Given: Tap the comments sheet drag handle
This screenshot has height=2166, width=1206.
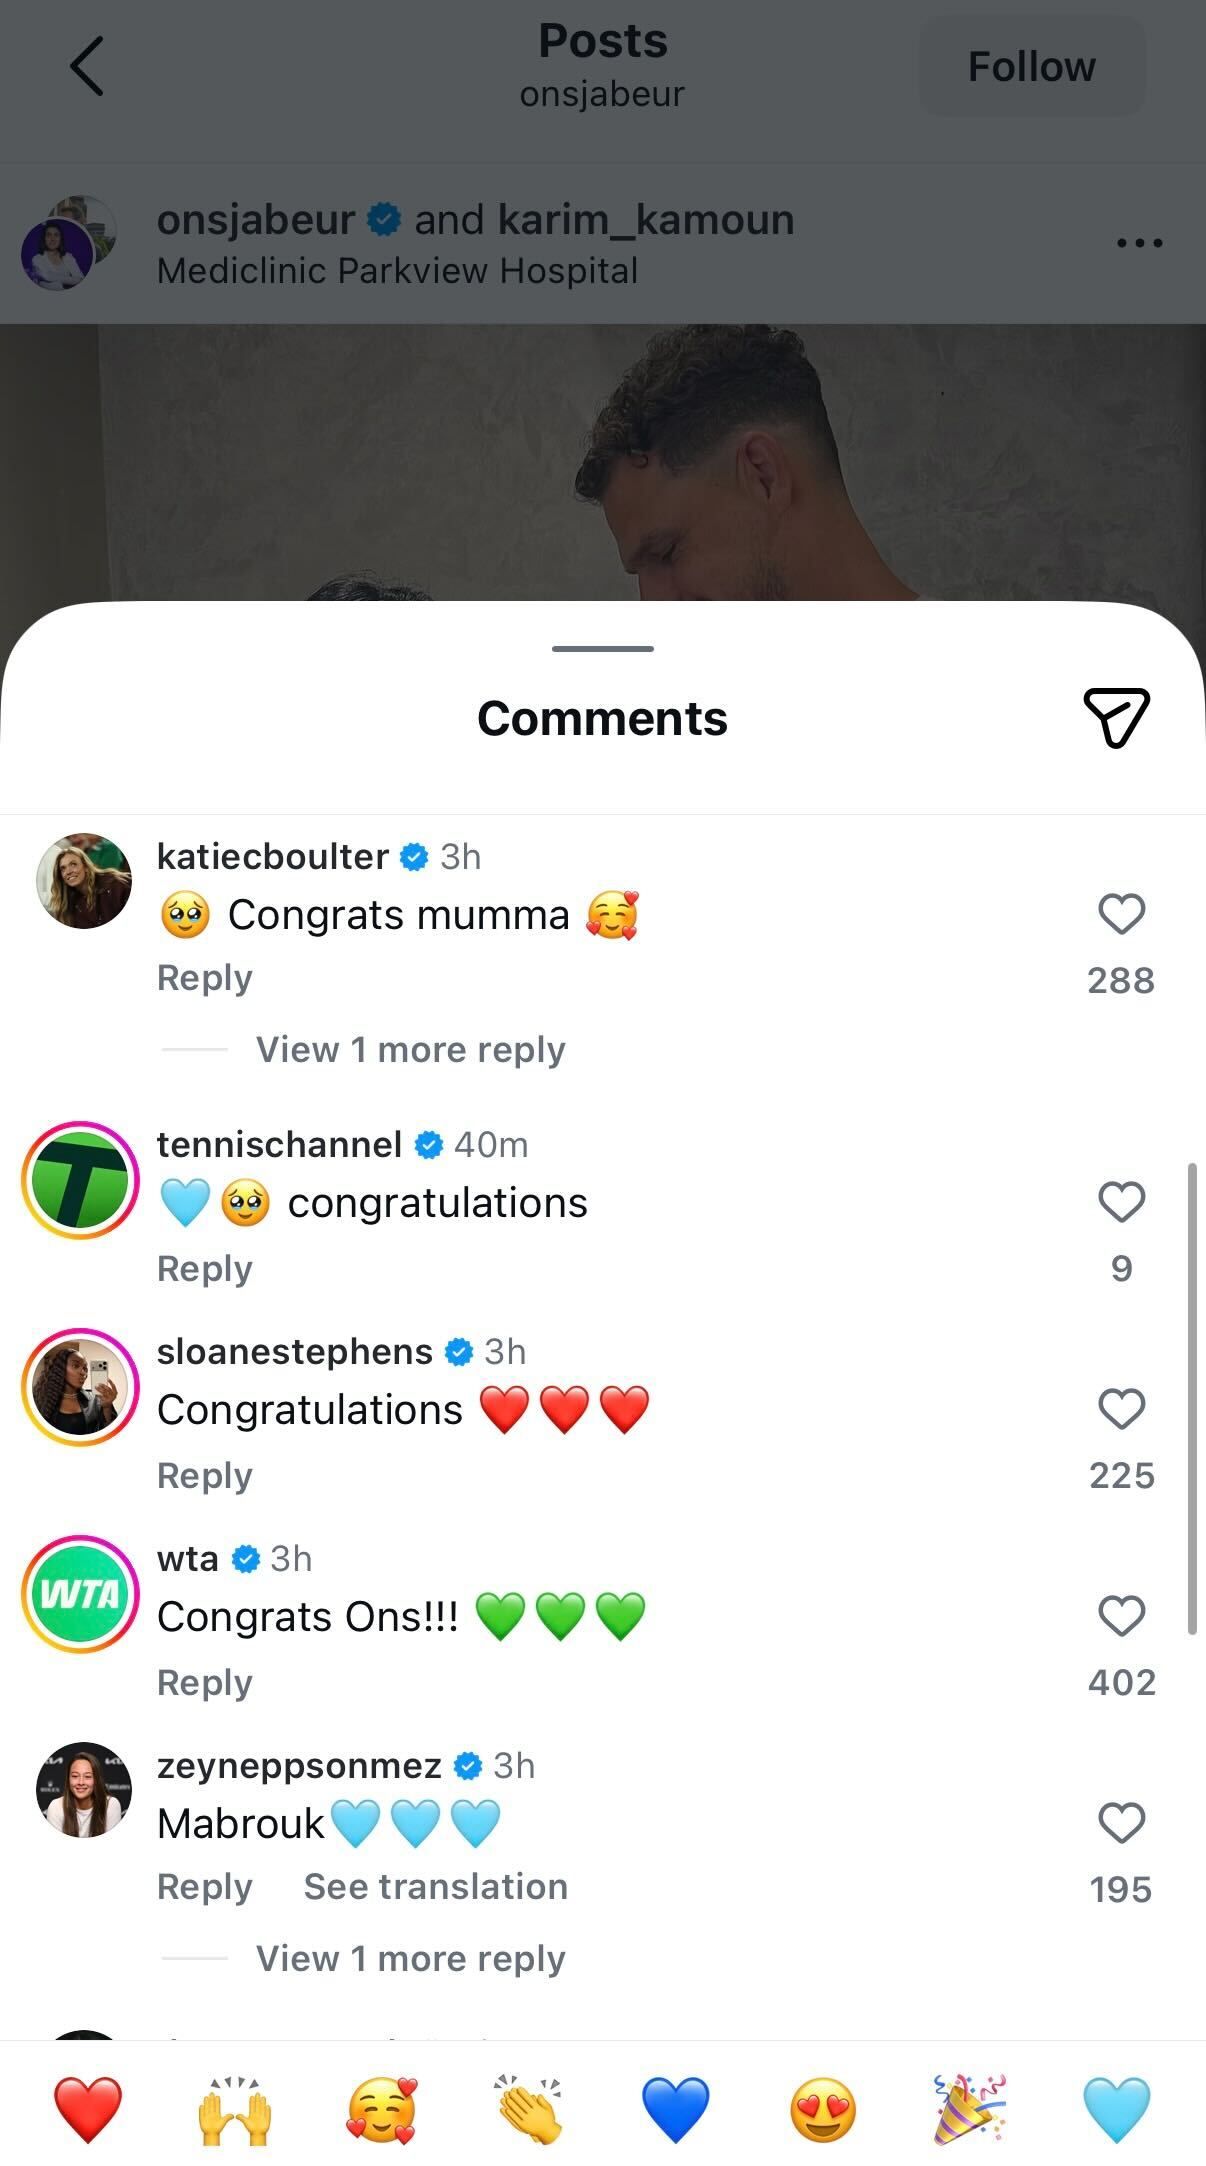Looking at the screenshot, I should pos(602,649).
